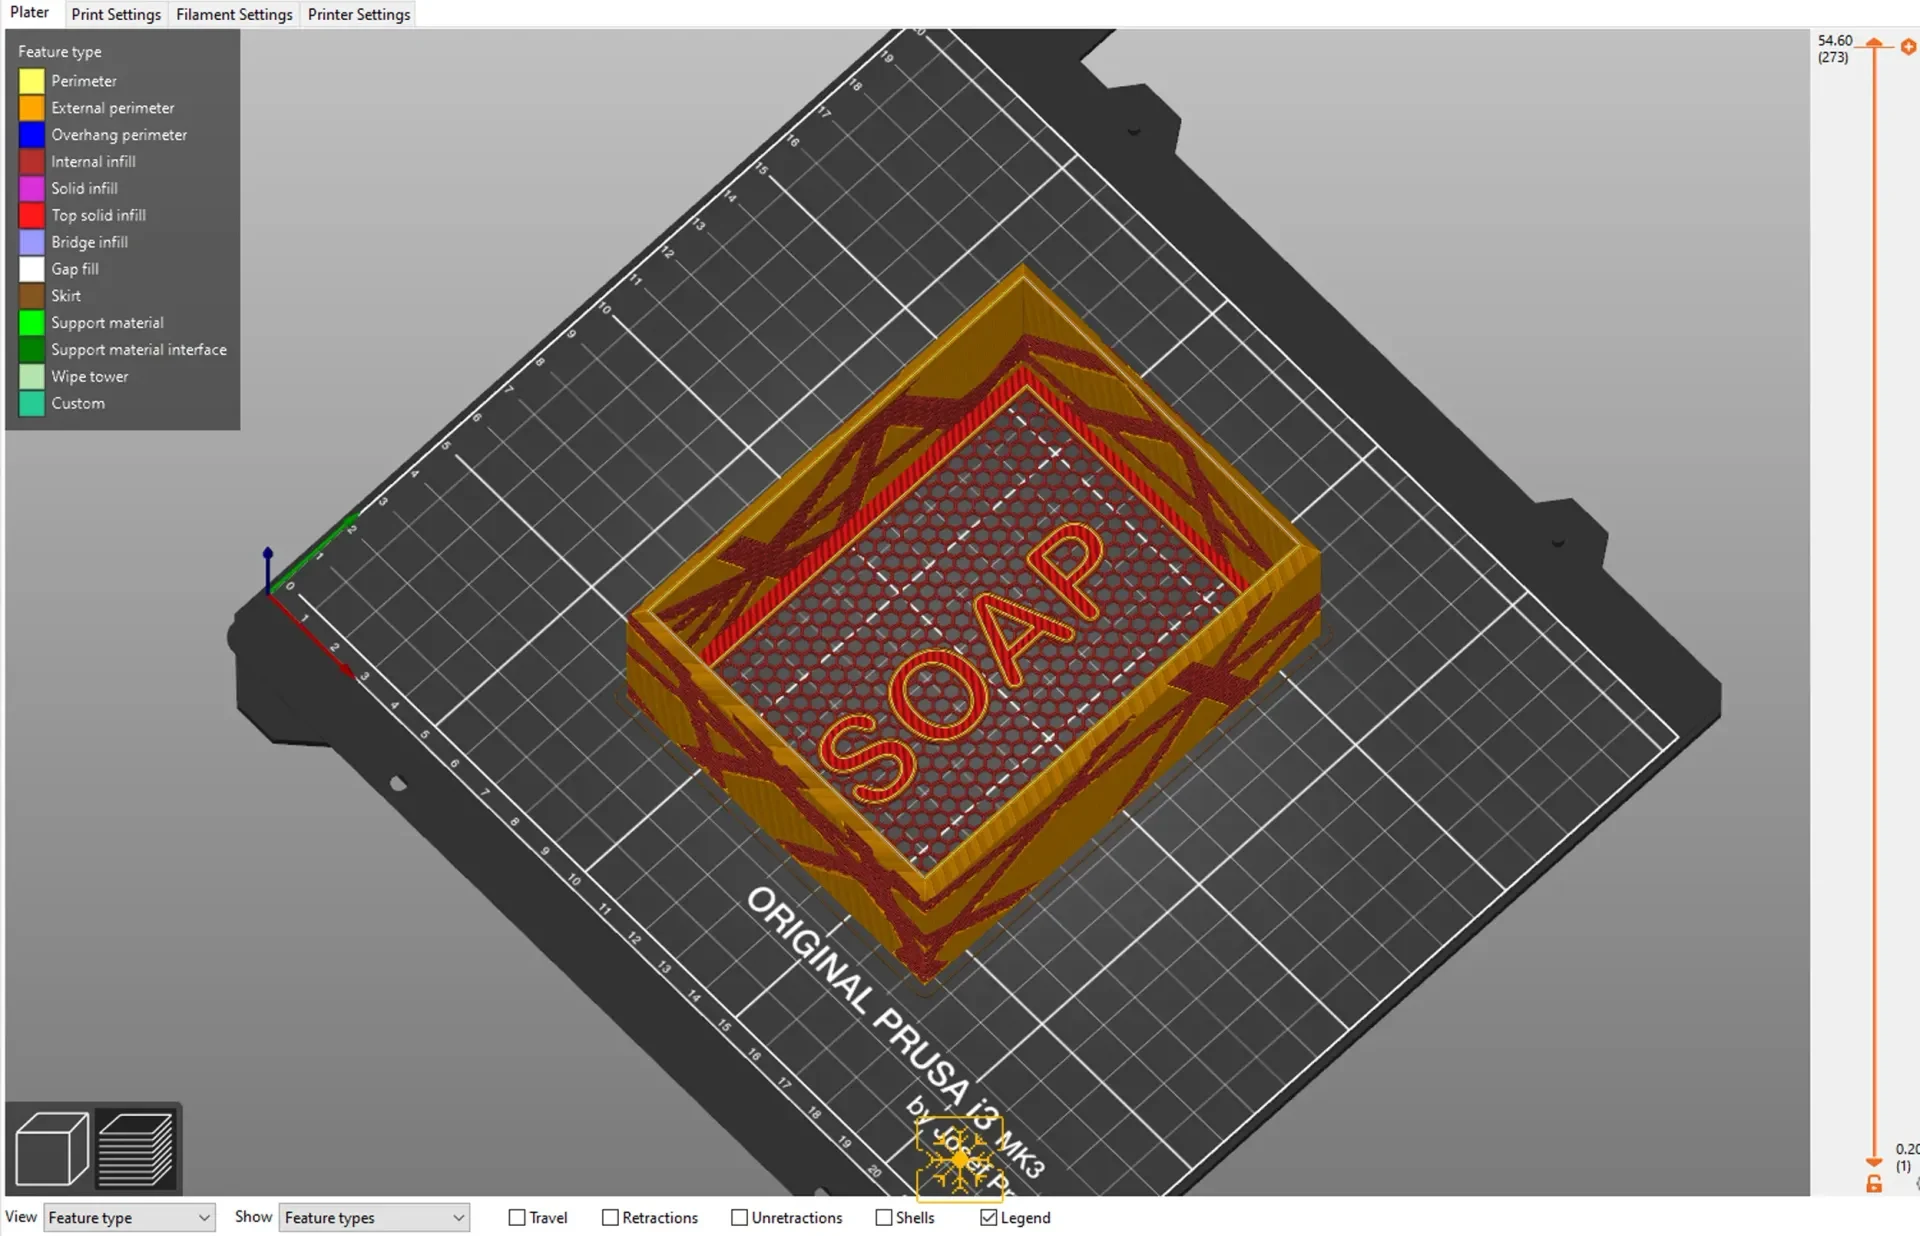Open the View dropdown showing Feature type
Viewport: 1920px width, 1236px height.
pyautogui.click(x=130, y=1217)
